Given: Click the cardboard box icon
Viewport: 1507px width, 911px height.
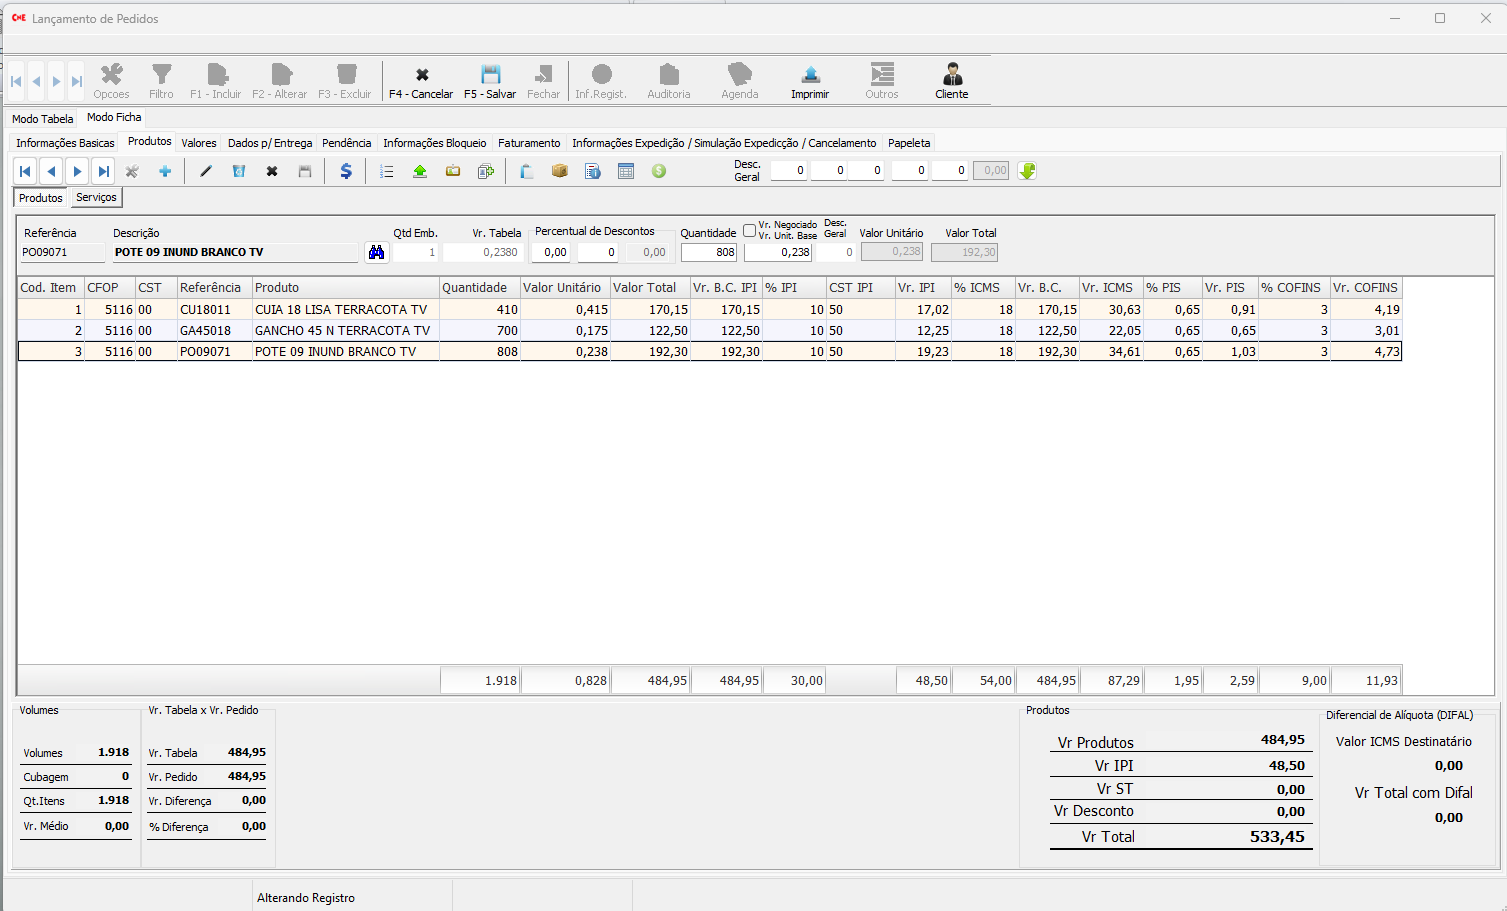Looking at the screenshot, I should click(x=560, y=171).
